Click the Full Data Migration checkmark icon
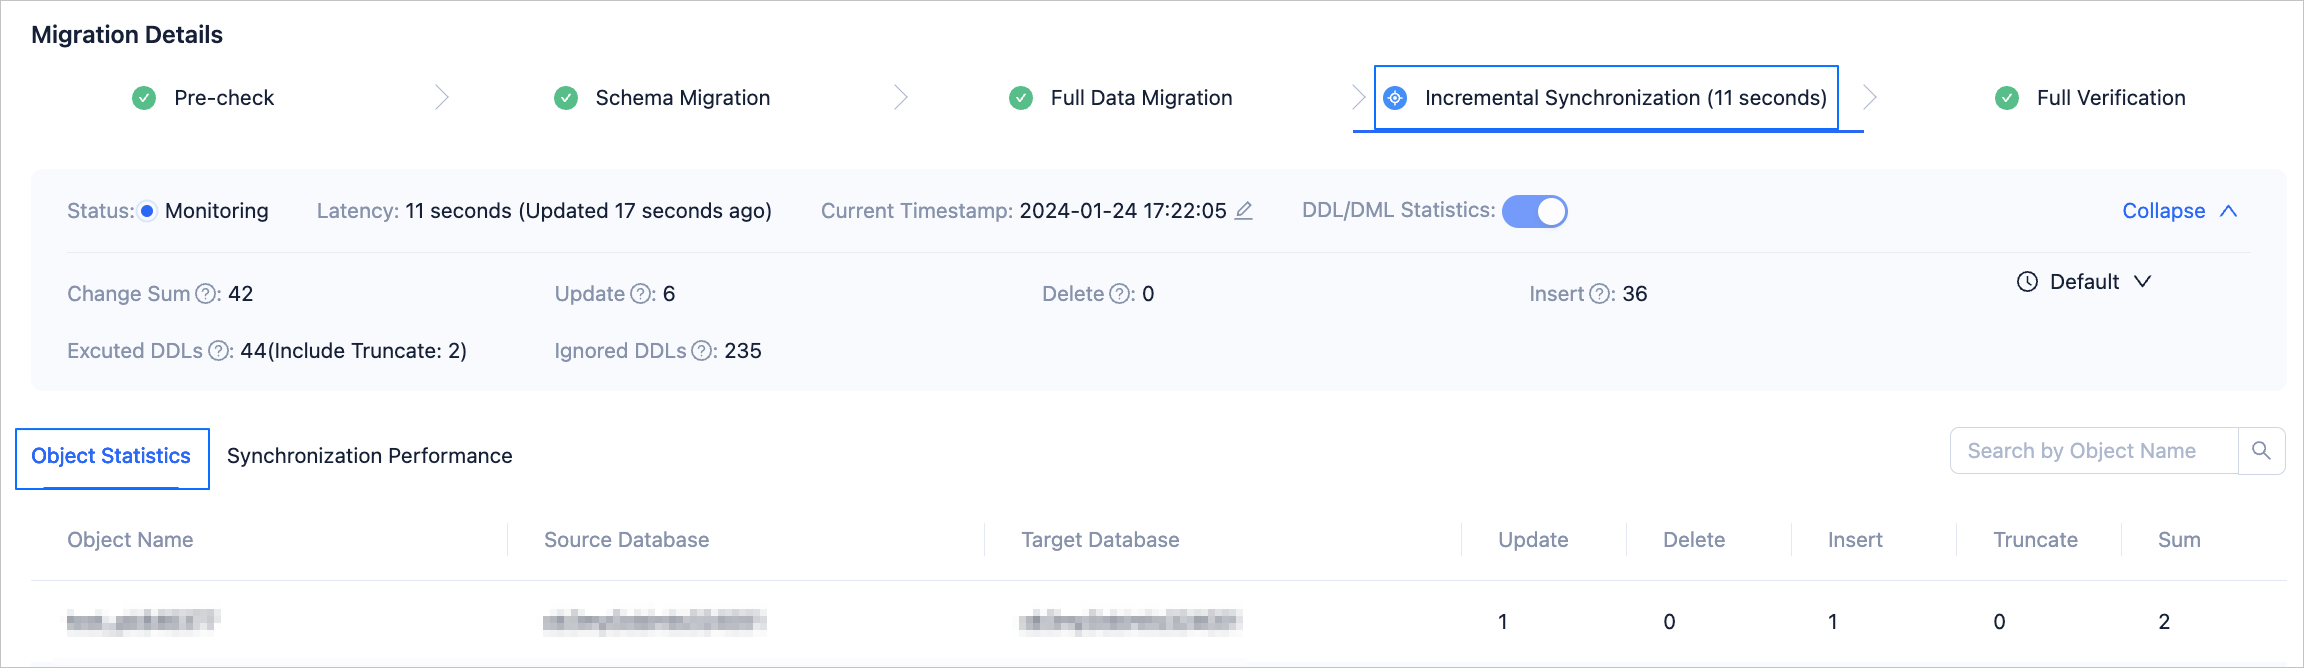 tap(1021, 98)
